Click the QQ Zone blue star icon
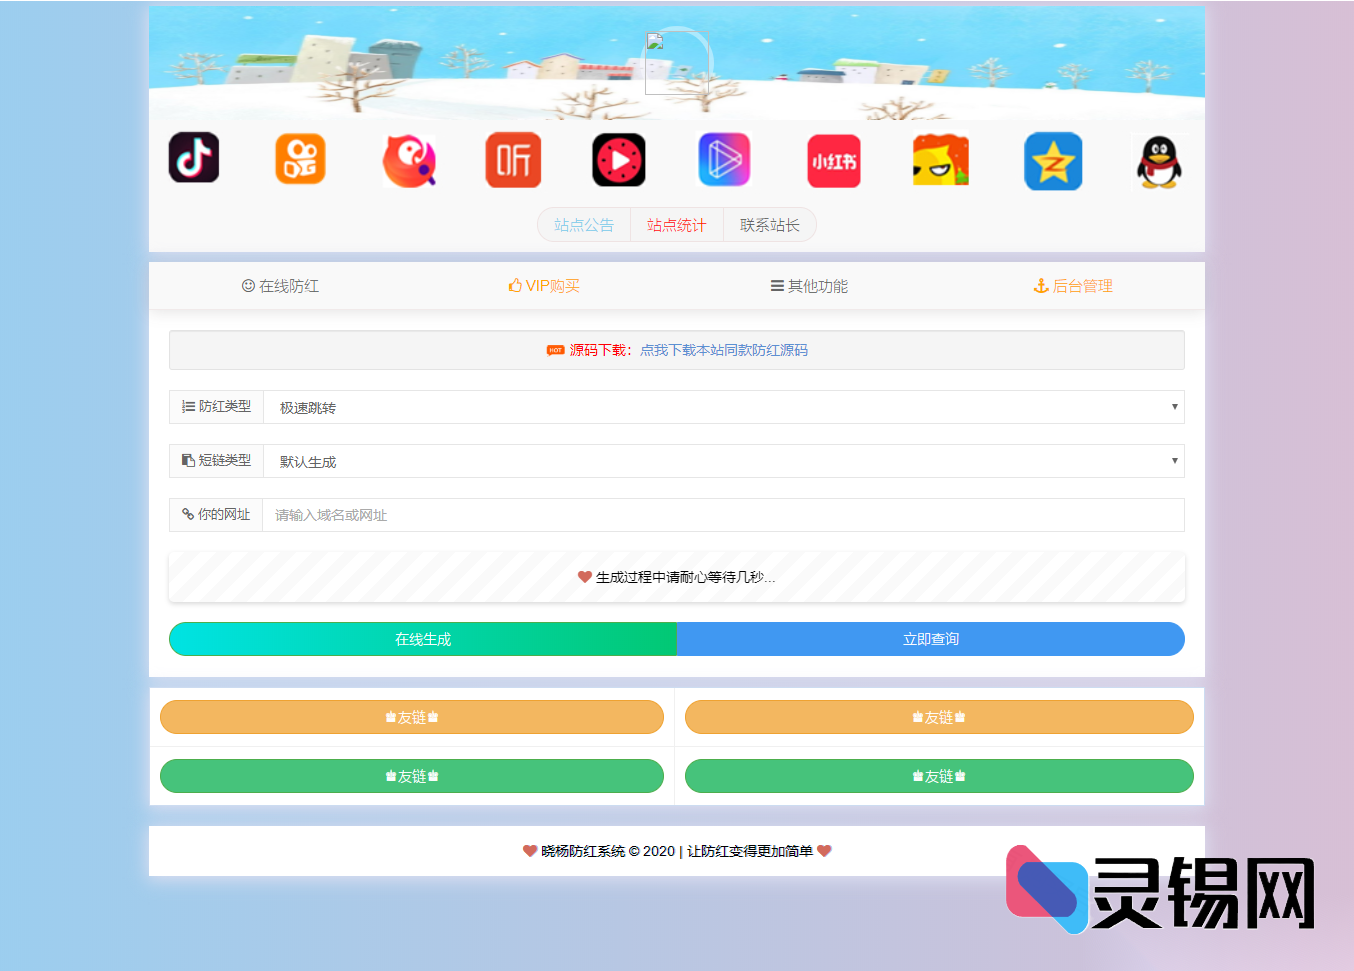Screen dimensions: 1354x971 (1053, 160)
